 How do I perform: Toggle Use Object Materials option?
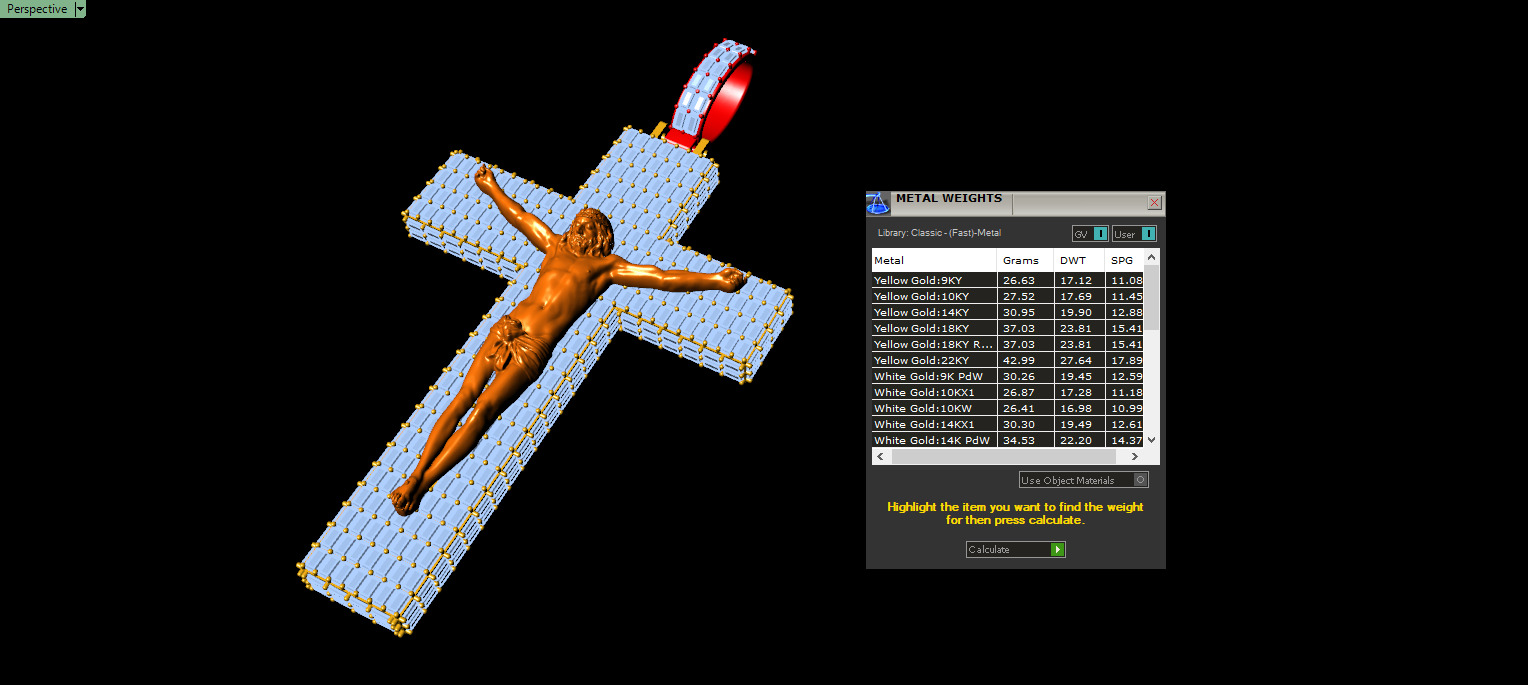tap(1084, 480)
